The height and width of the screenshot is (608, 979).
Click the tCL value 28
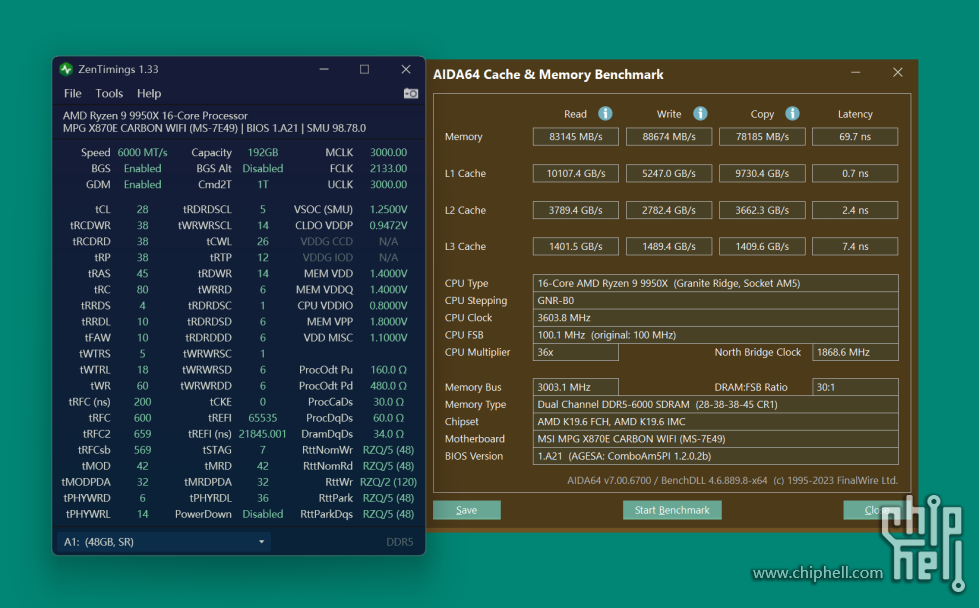pyautogui.click(x=142, y=209)
